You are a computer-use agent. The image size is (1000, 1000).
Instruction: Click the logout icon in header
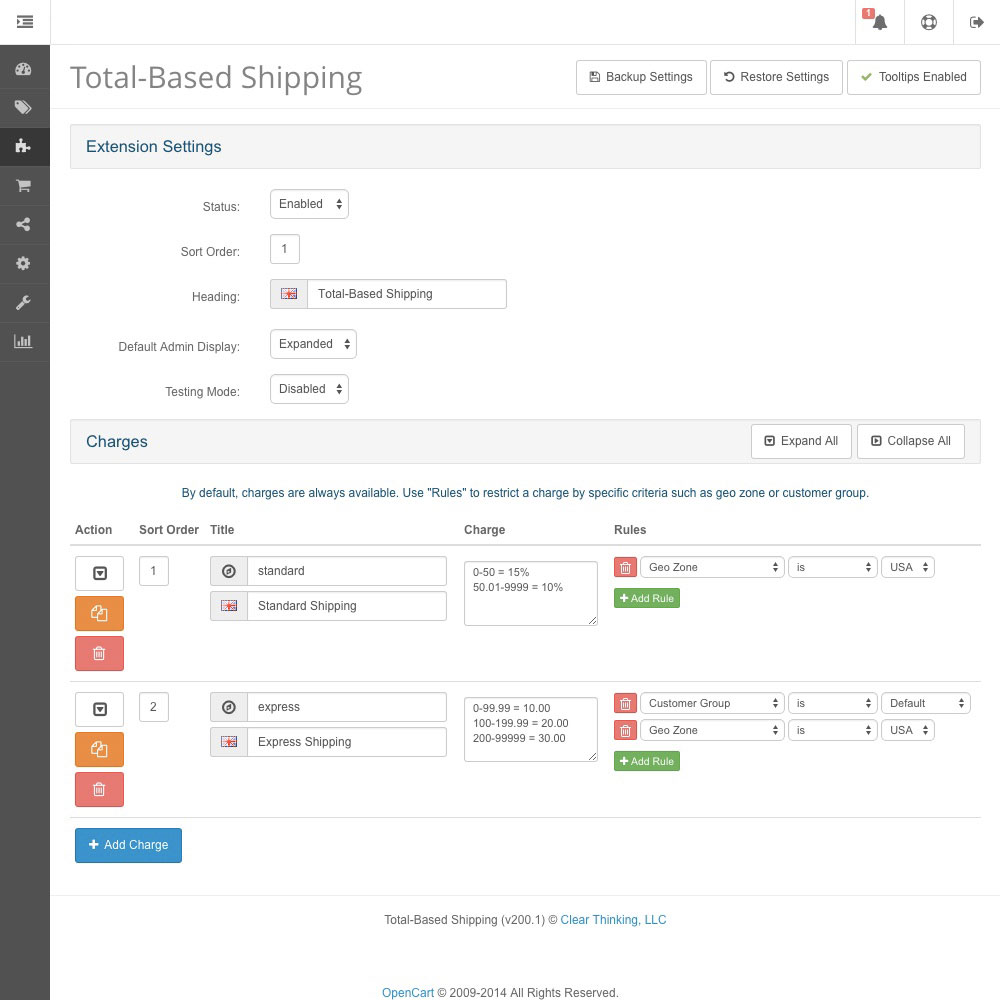pyautogui.click(x=976, y=22)
